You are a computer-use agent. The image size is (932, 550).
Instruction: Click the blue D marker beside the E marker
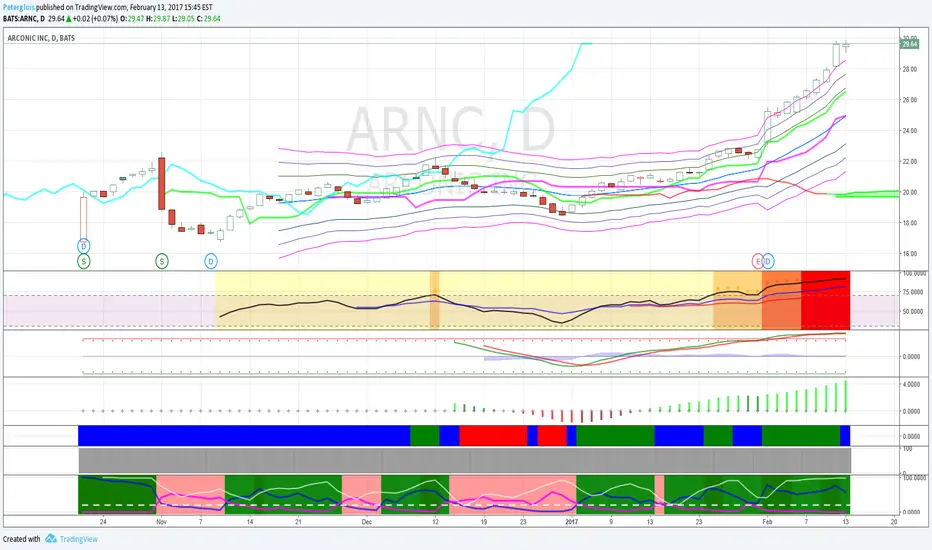coord(768,260)
